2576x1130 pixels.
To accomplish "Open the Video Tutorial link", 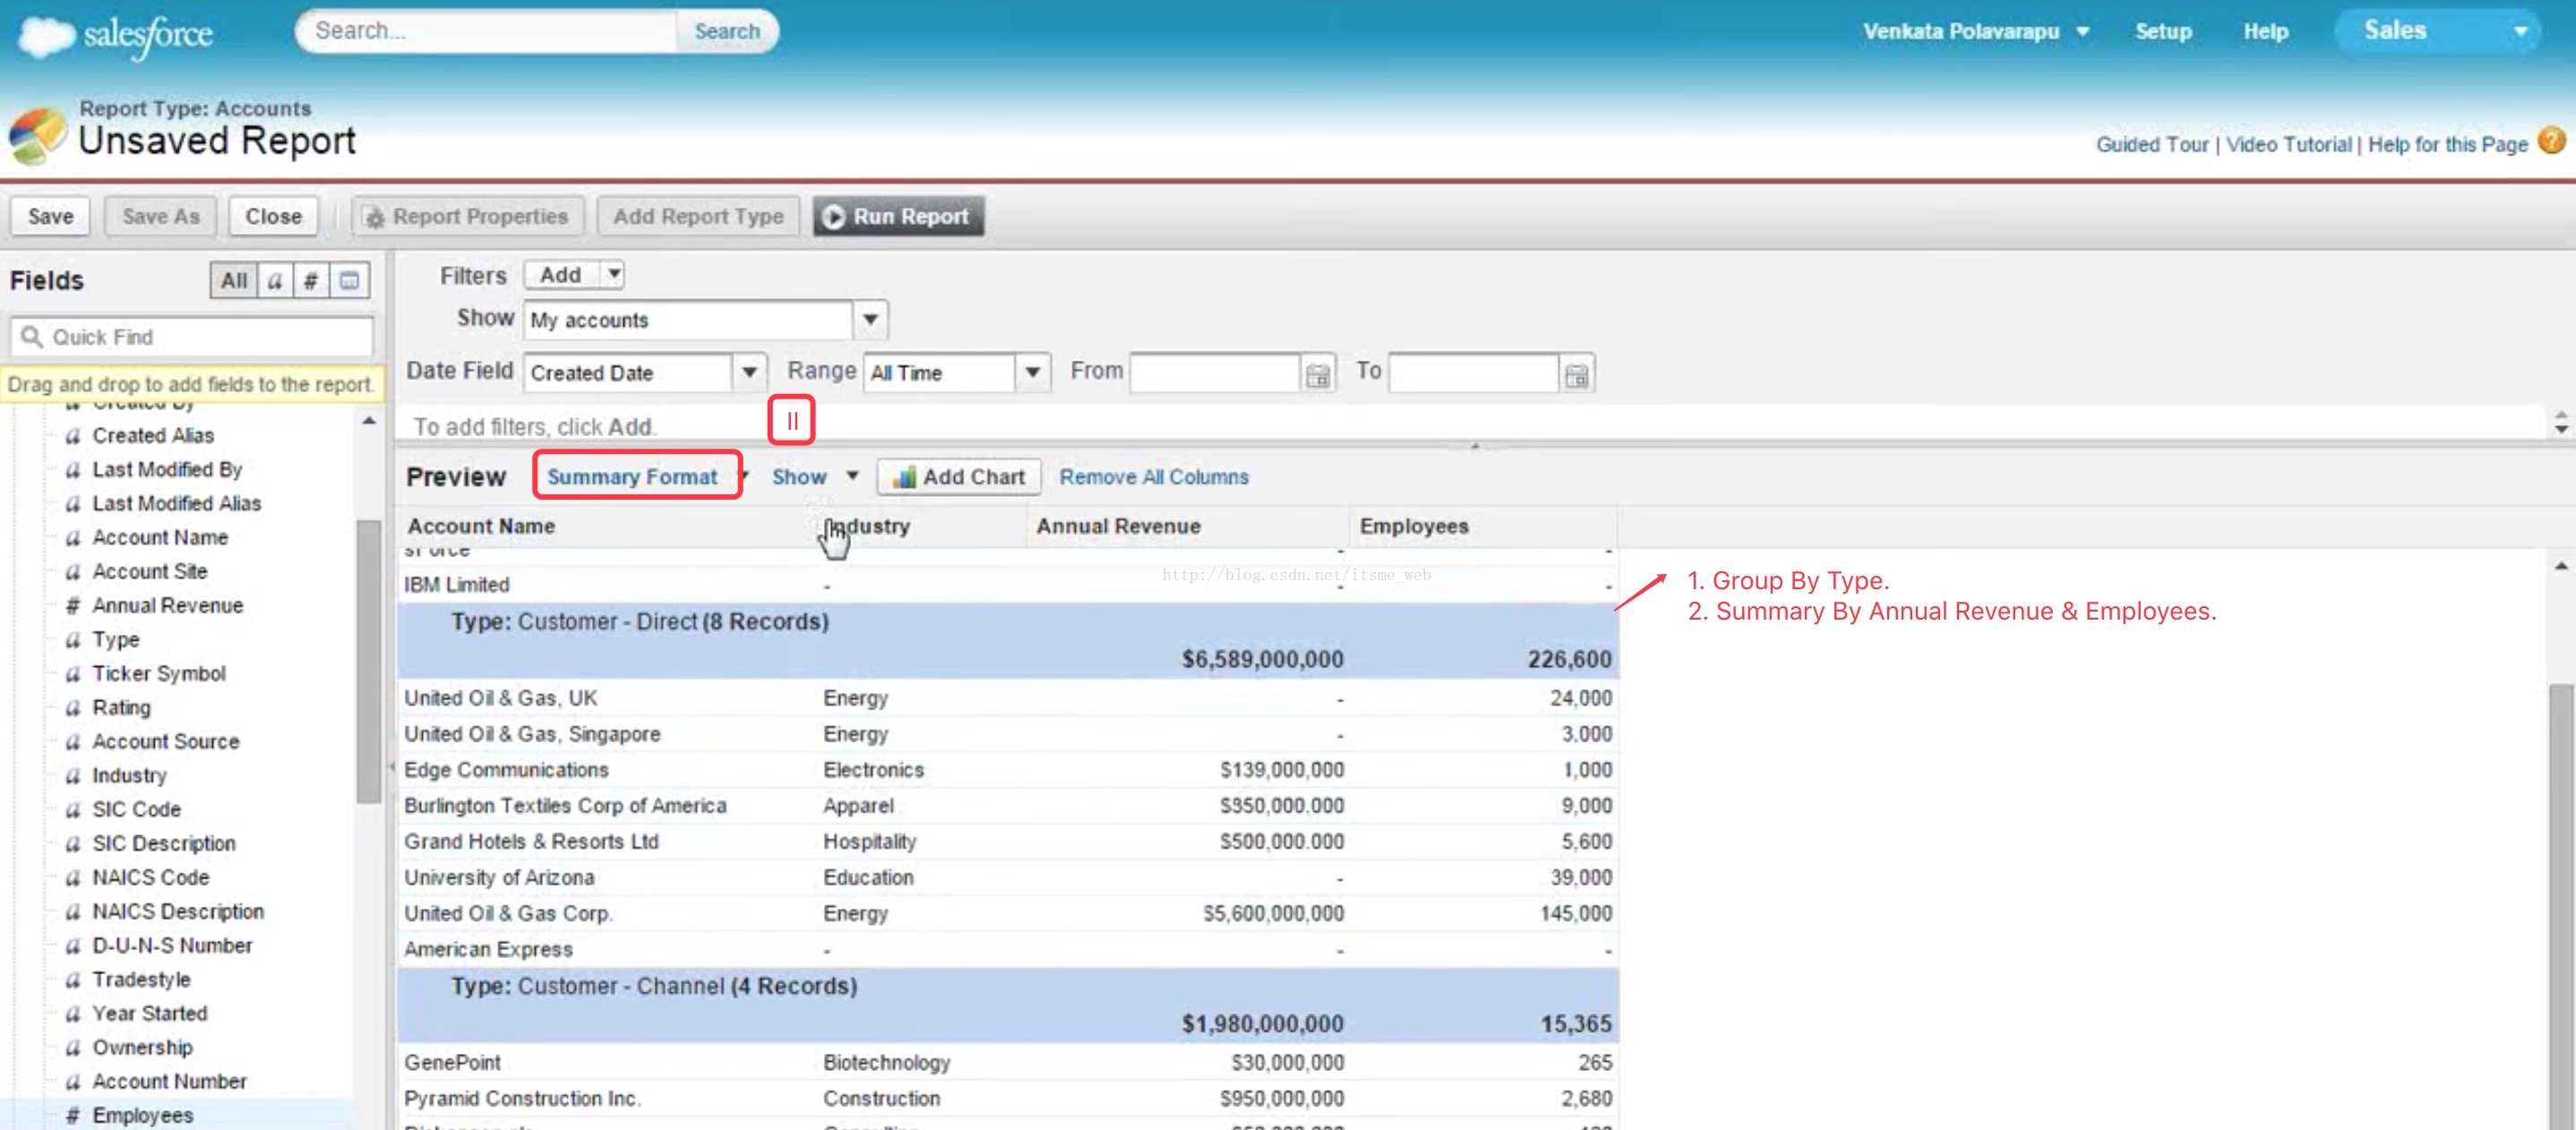I will point(2288,144).
